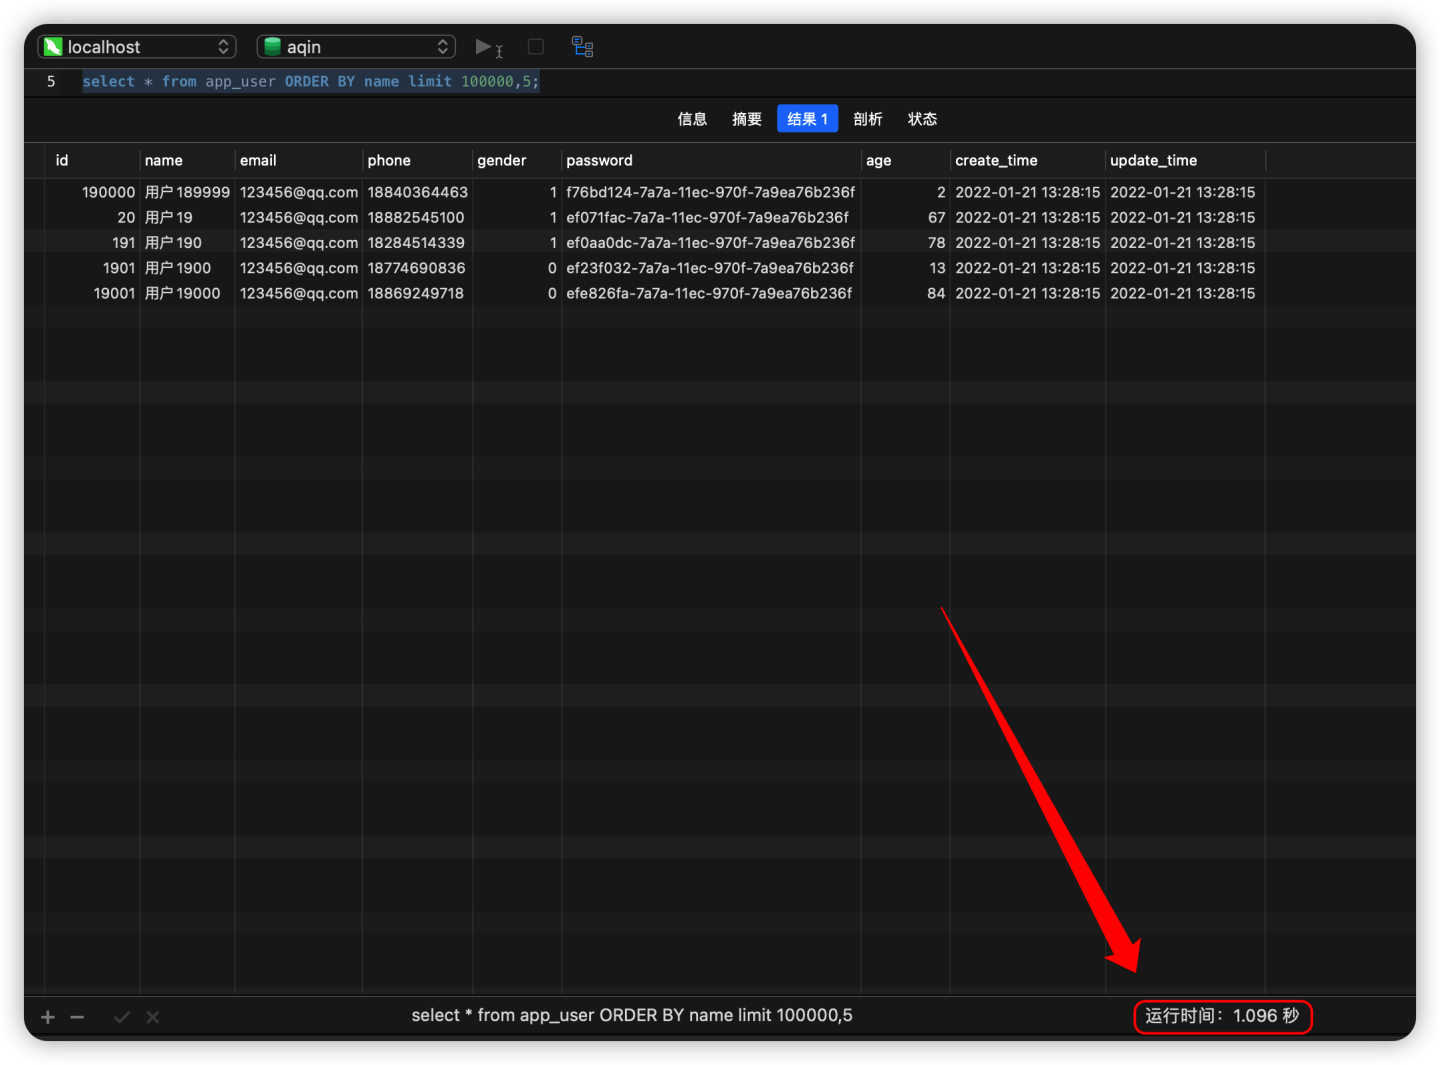Switch to the 摘要 tab

747,119
